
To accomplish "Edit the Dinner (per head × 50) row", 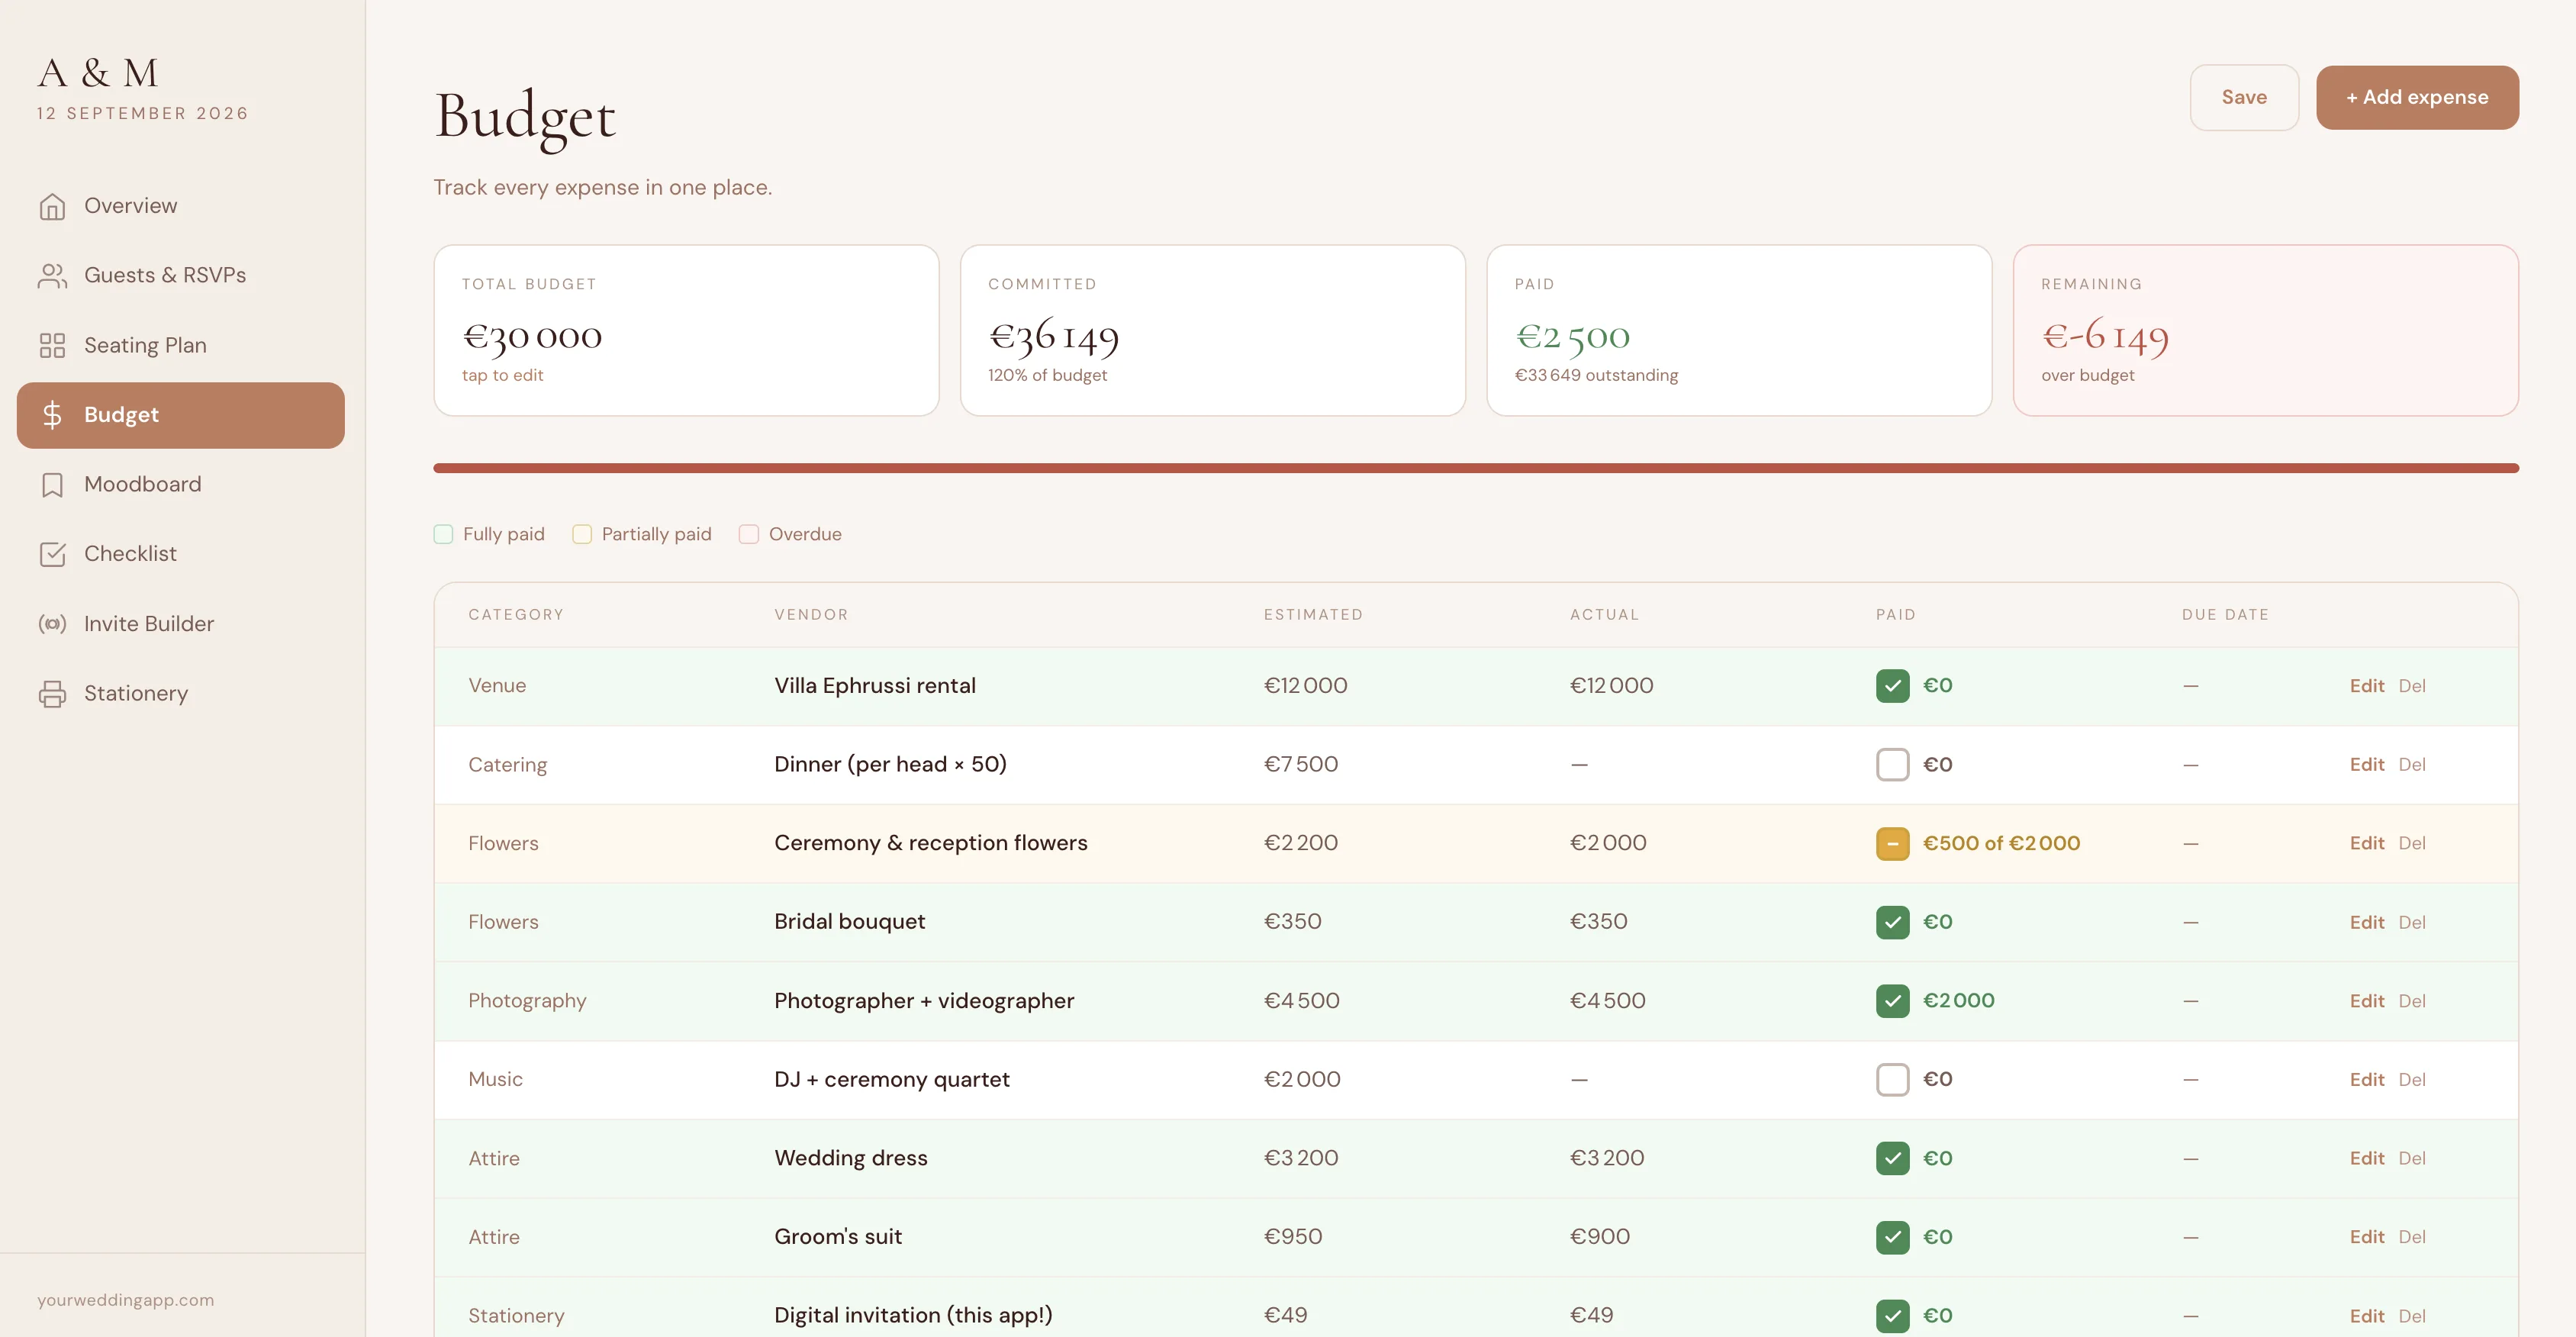I will coord(2366,765).
